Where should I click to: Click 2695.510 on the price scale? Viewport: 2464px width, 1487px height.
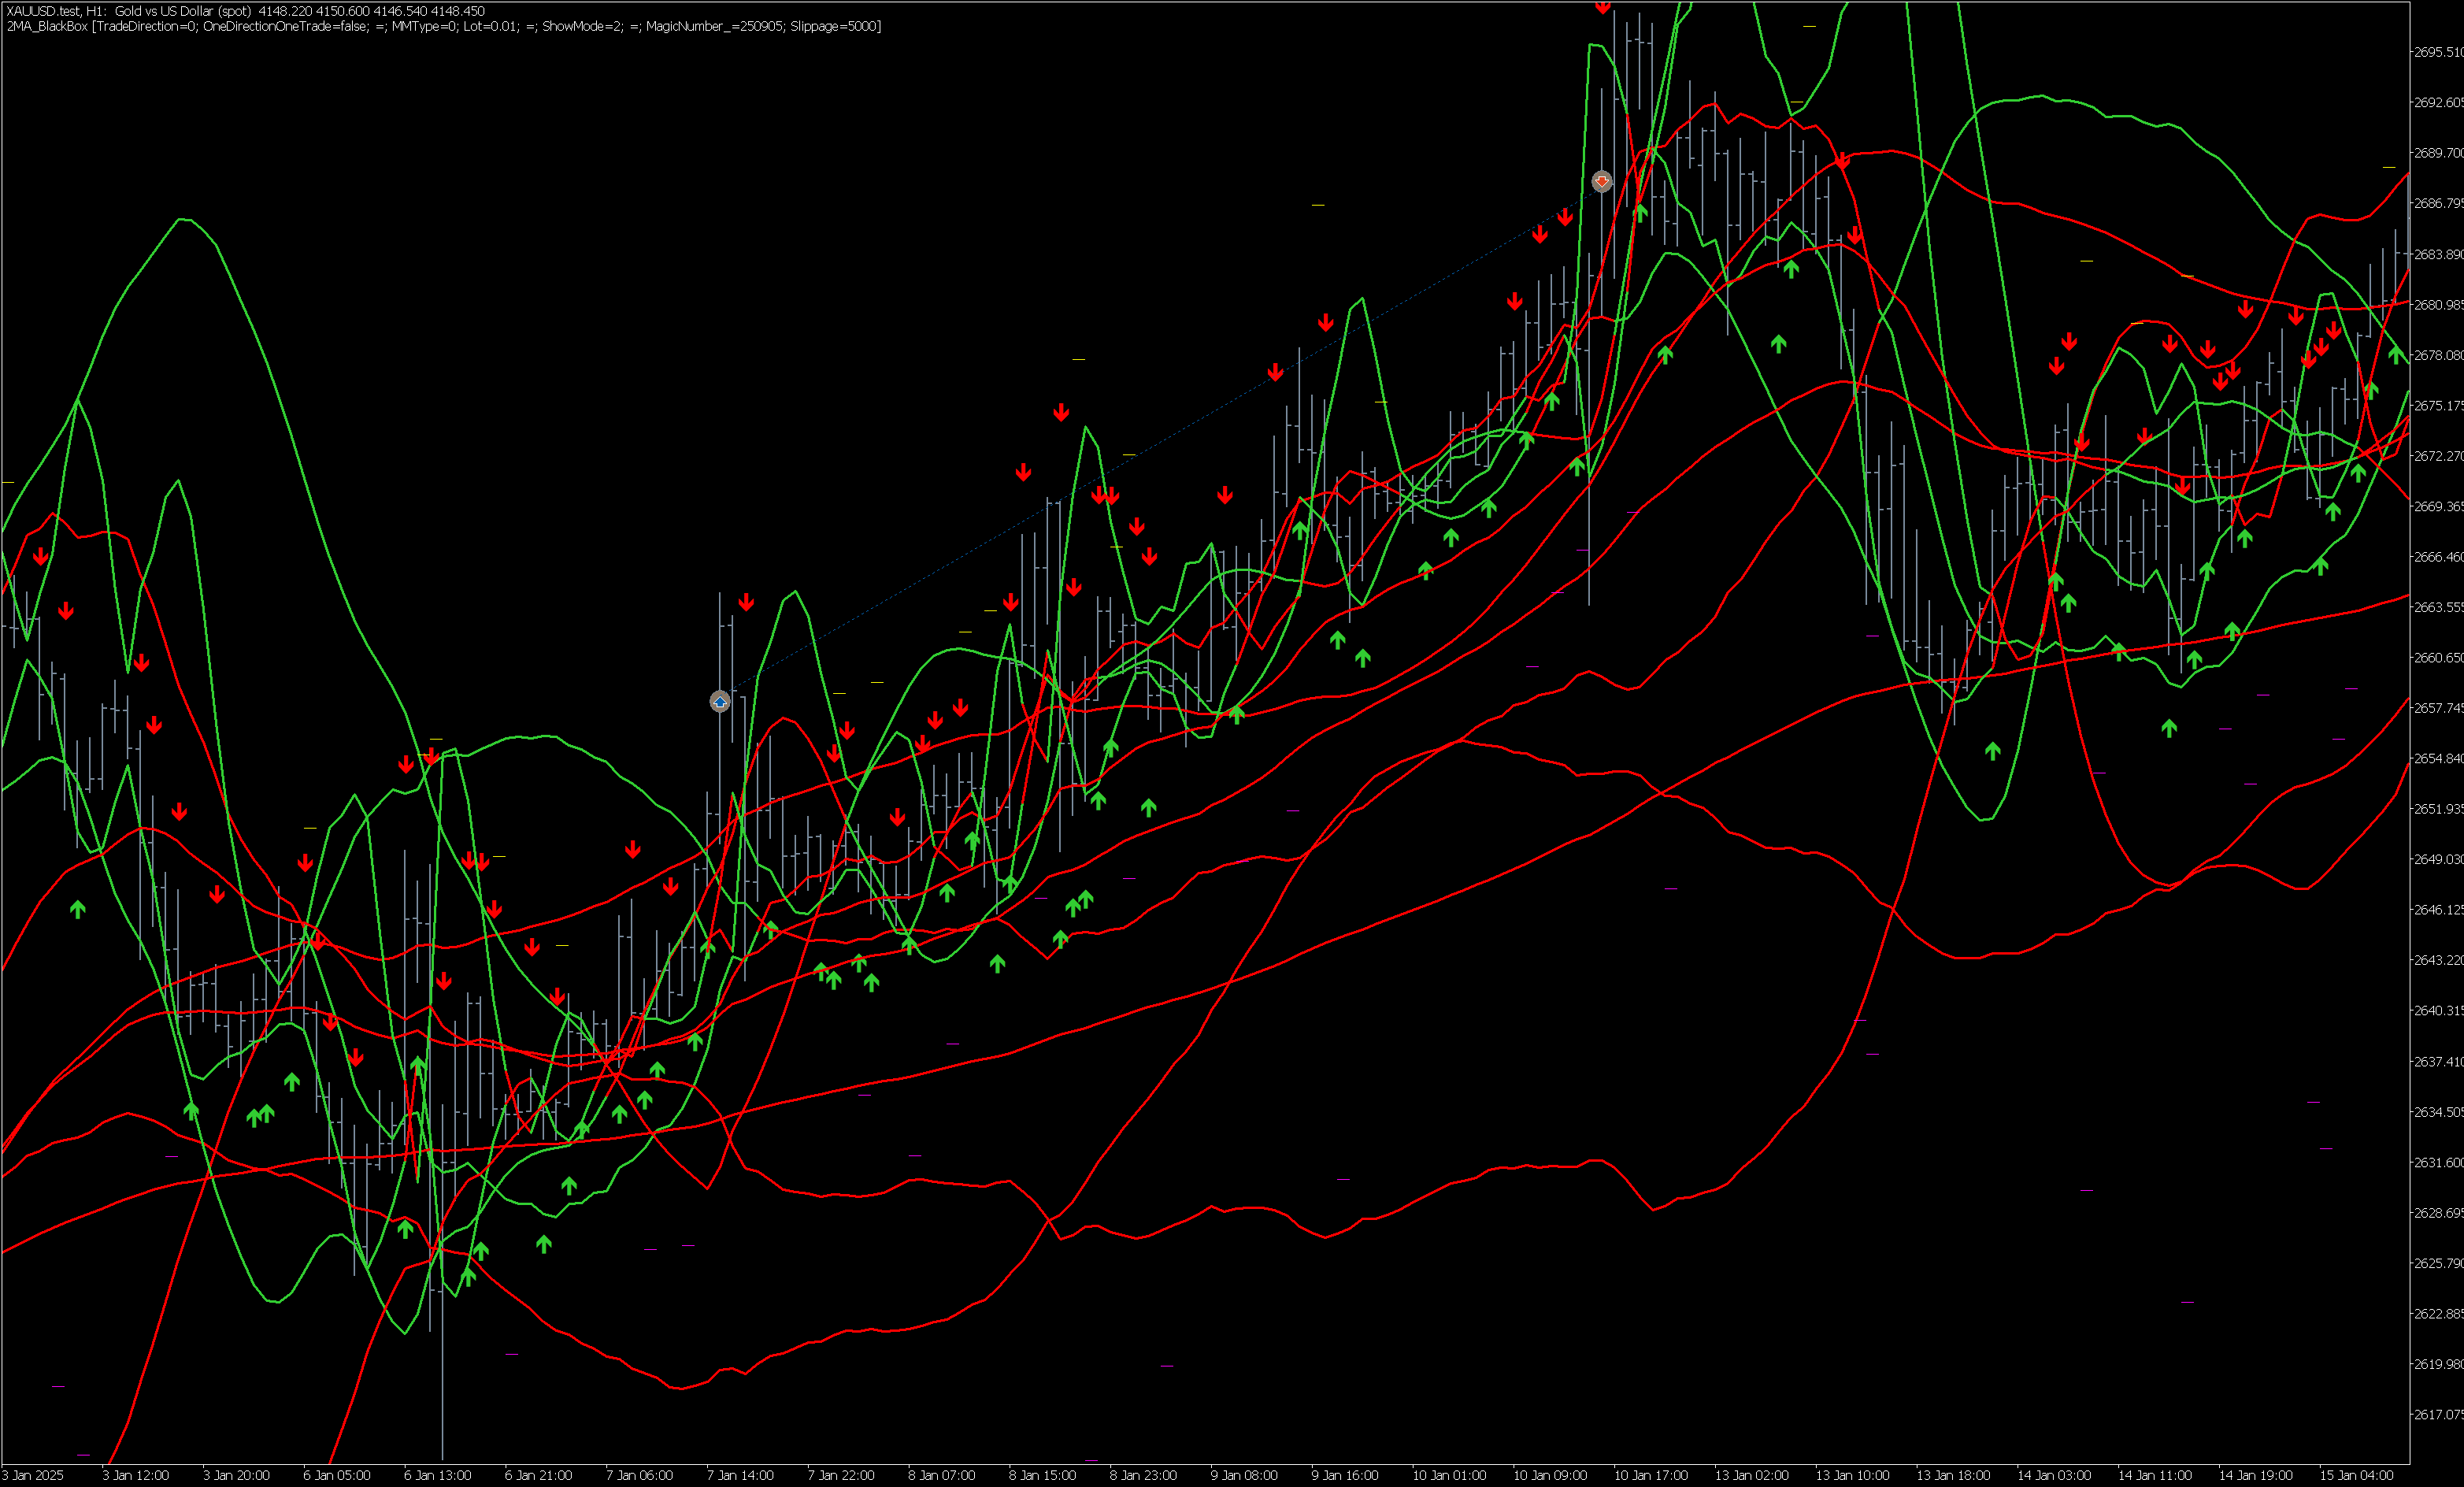point(2438,52)
